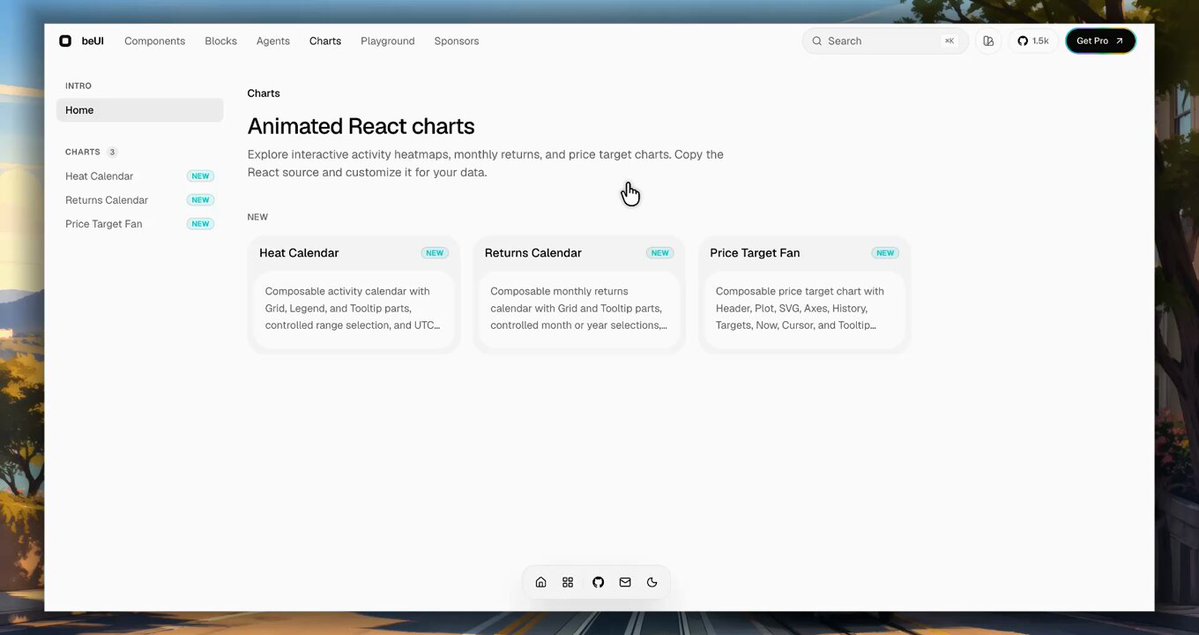Open the GitHub 1.5k stars button
This screenshot has width=1199, height=635.
click(1033, 41)
